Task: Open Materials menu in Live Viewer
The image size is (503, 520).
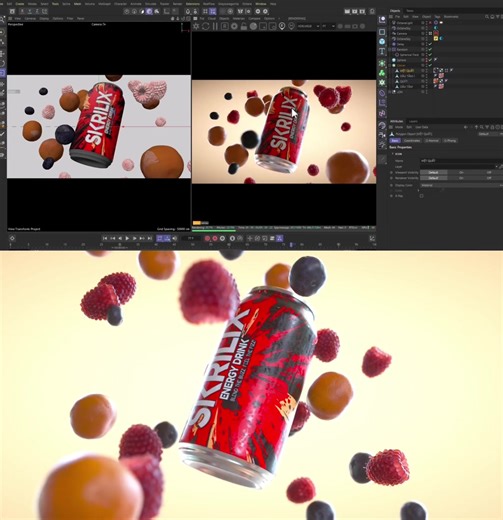Action: coord(239,19)
